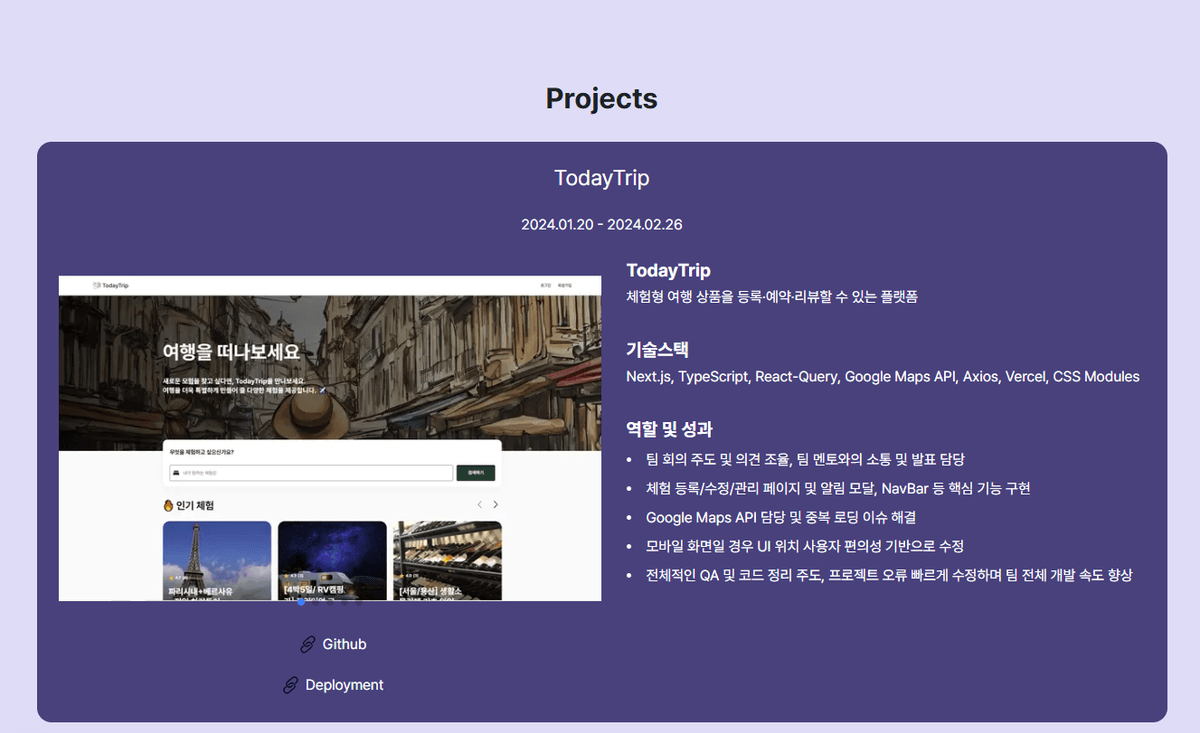This screenshot has width=1200, height=733.
Task: Click the star rating on the RV camping card
Action: click(x=291, y=574)
